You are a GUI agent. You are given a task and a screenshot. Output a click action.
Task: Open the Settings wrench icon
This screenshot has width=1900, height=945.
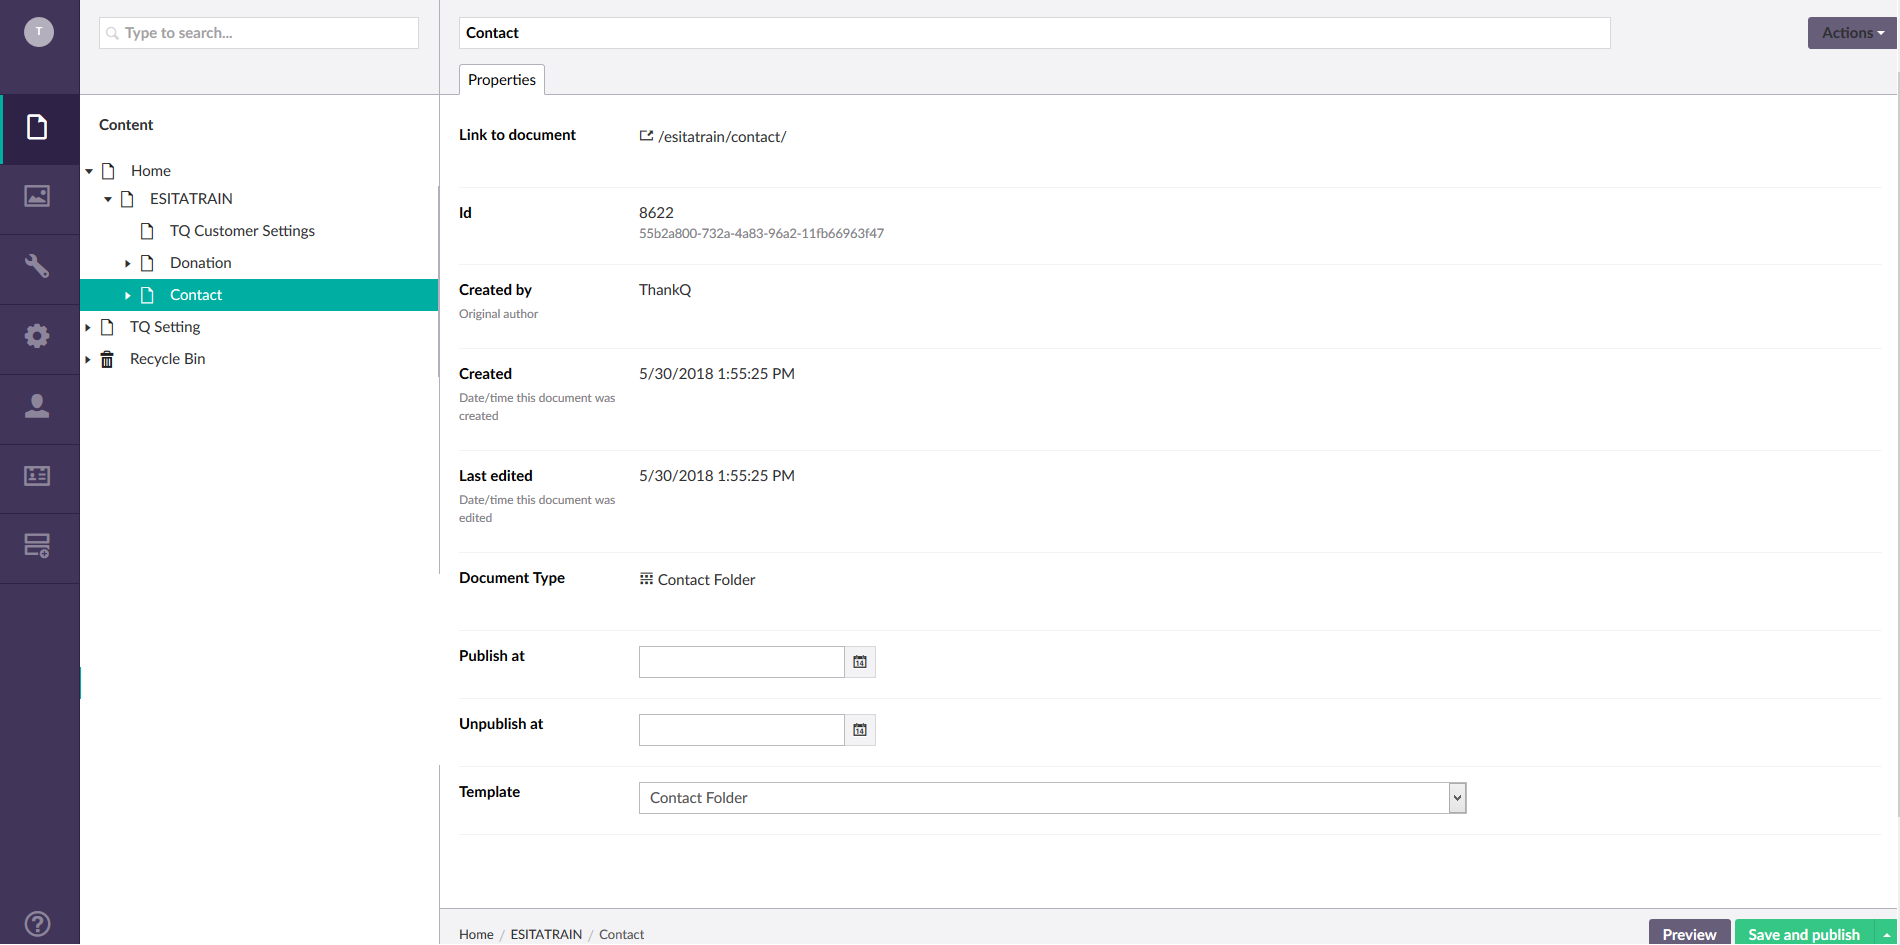(x=38, y=266)
